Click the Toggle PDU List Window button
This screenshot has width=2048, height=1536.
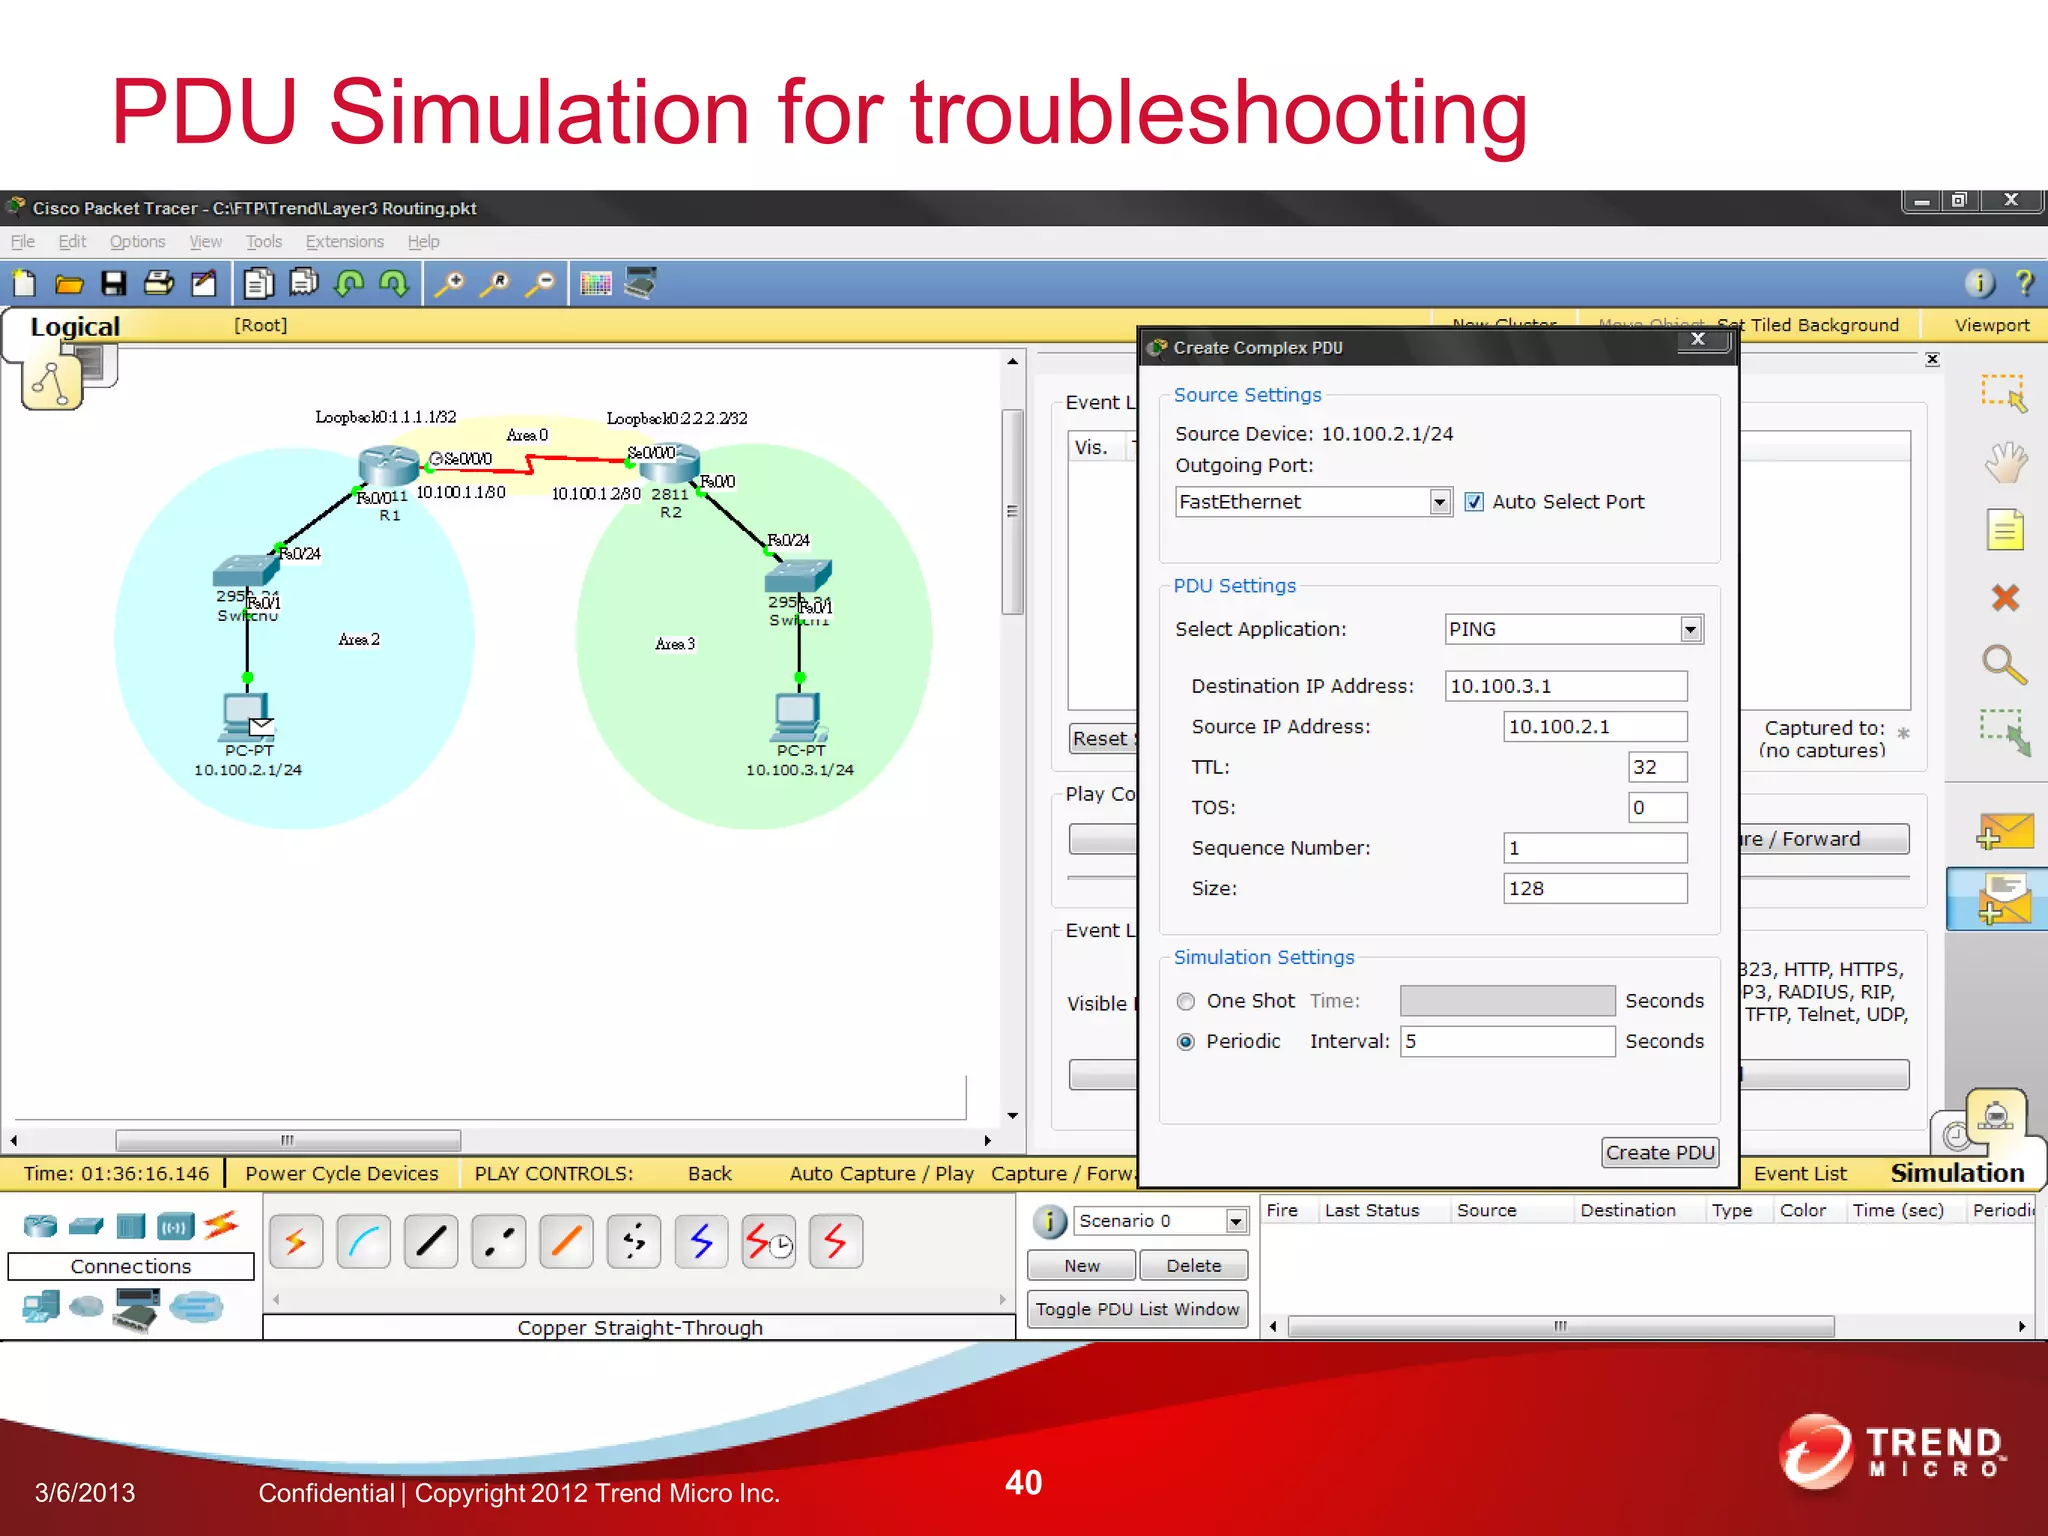tap(1137, 1309)
